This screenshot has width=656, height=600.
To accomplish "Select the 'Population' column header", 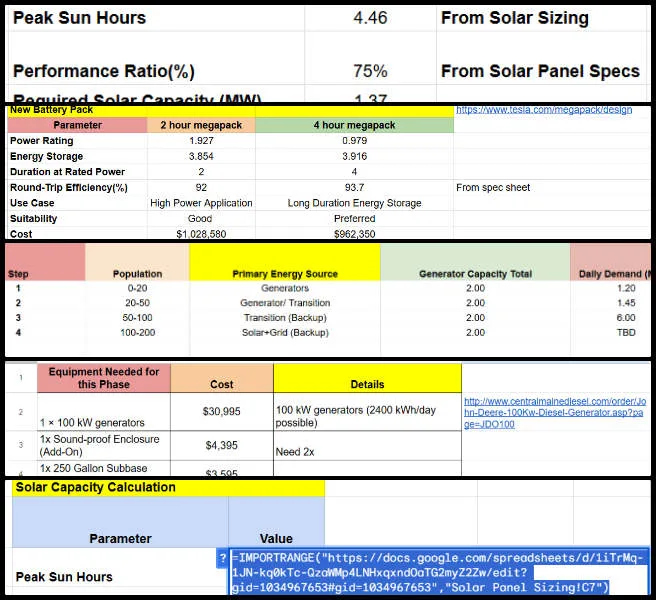I will click(x=137, y=262).
